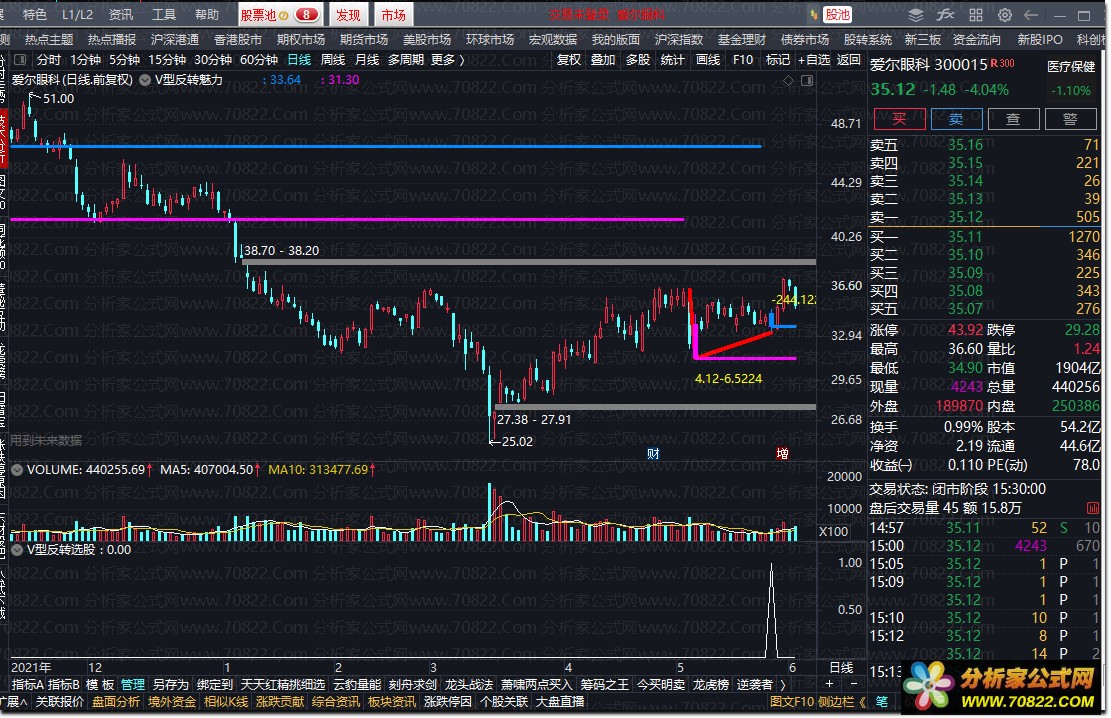Open the 盘面分析 bottom tab

pos(116,702)
